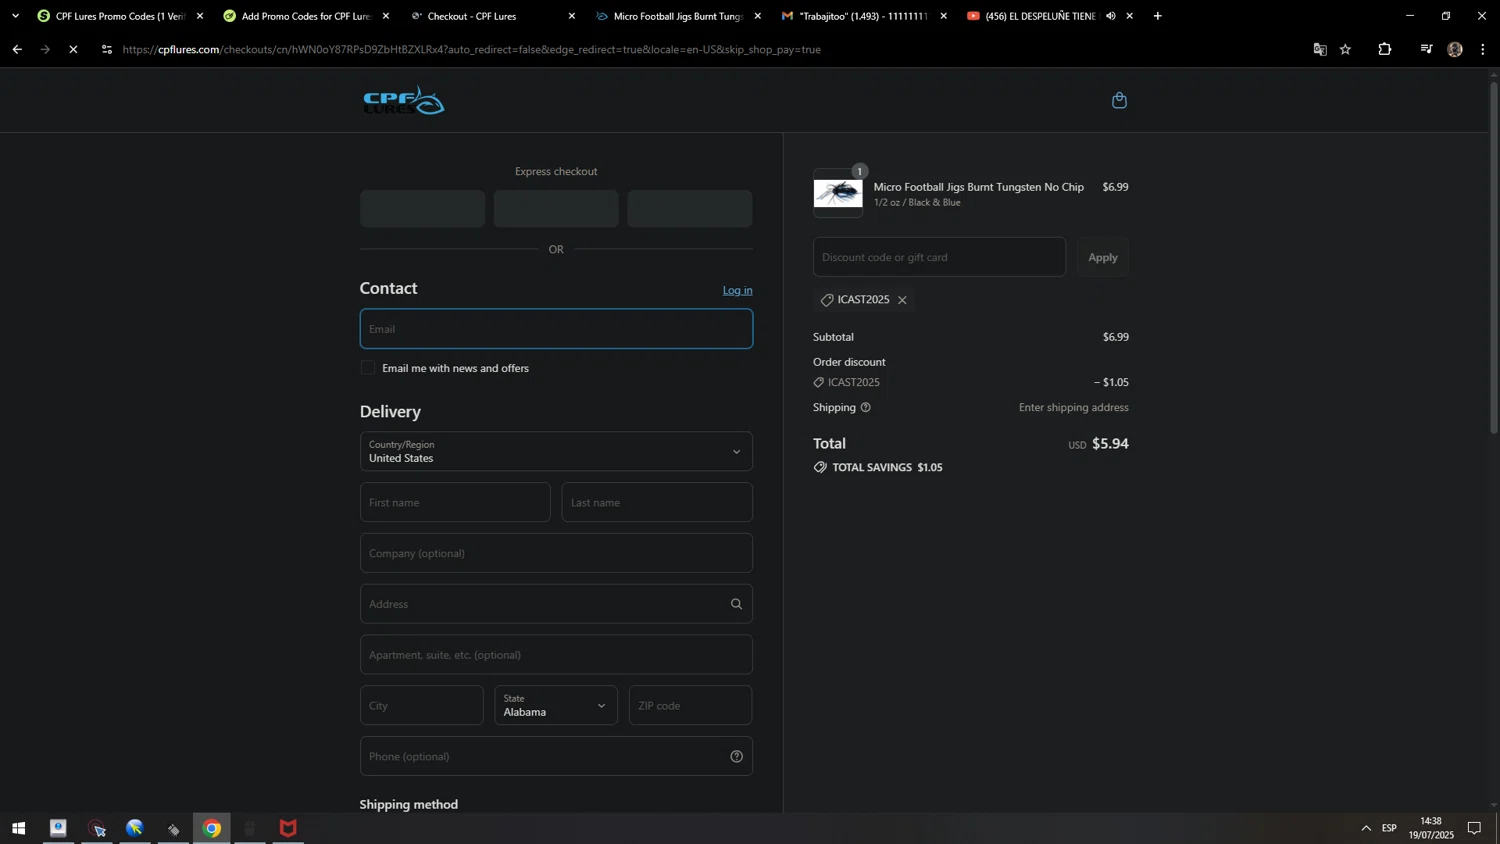Mute the YouTube tab audio icon

point(1111,16)
